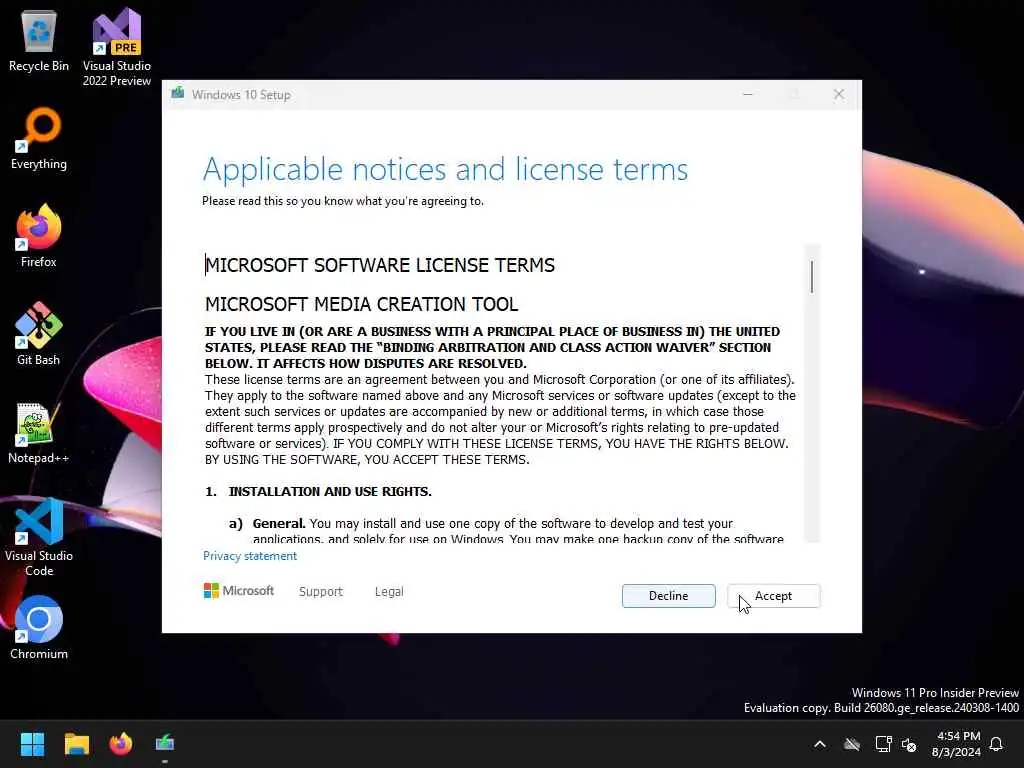Open the Privacy statement link
The image size is (1024, 768).
(x=249, y=556)
